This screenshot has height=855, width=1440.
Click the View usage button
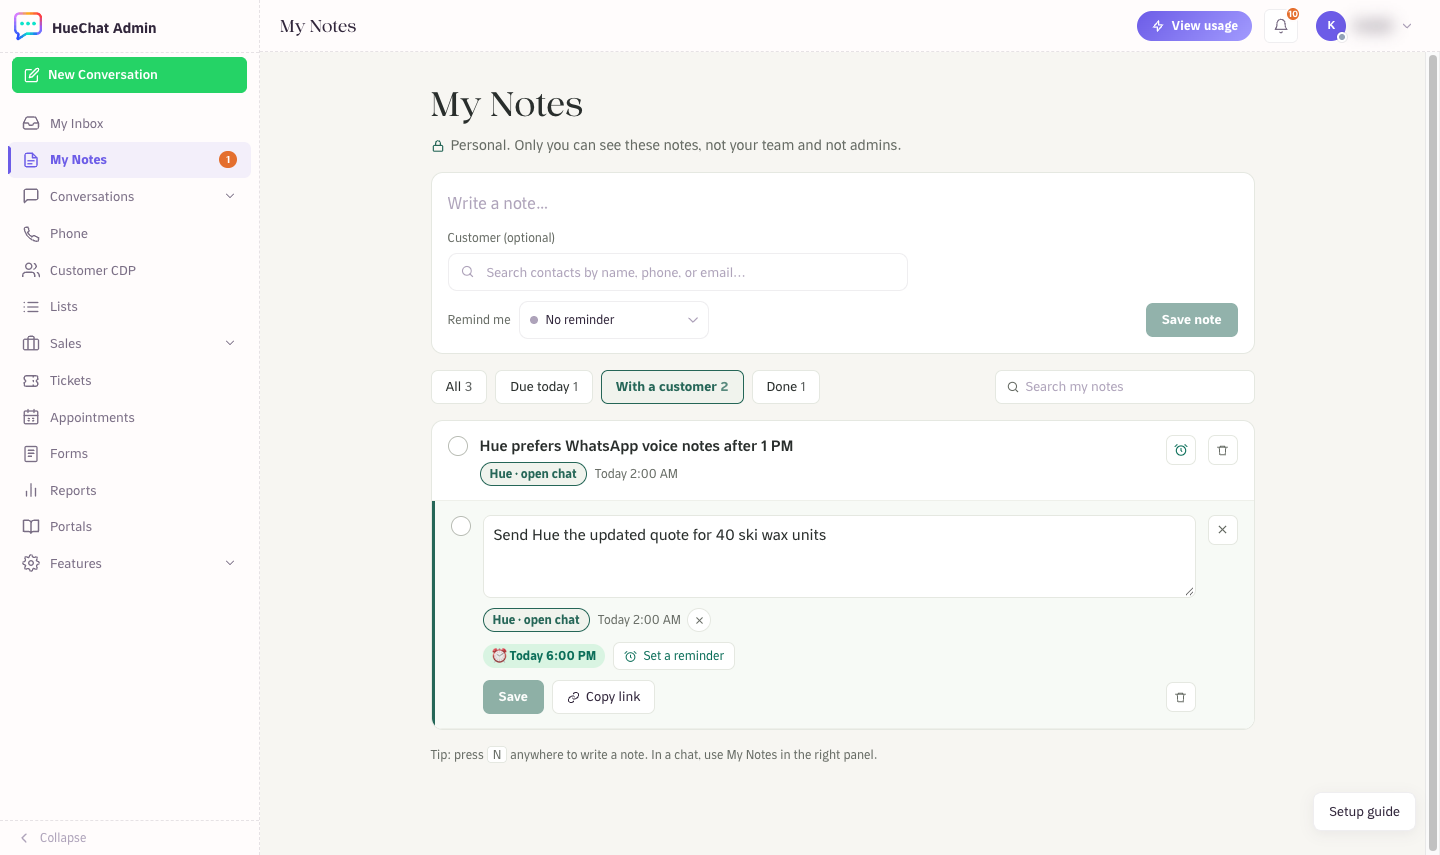[1194, 26]
